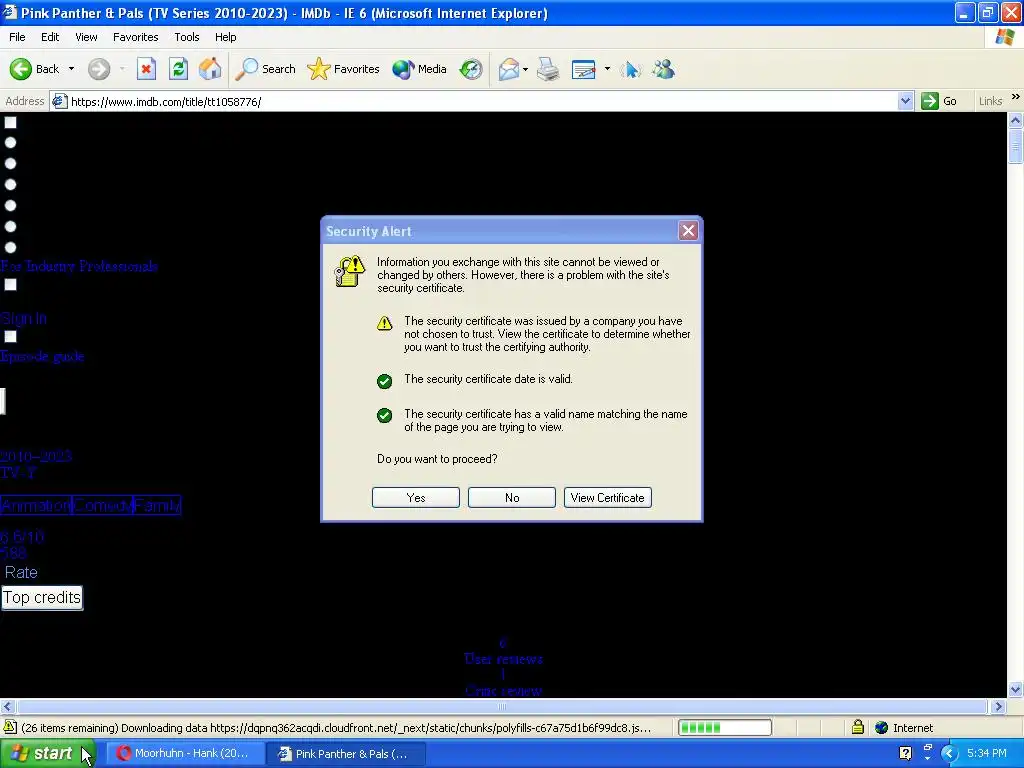The width and height of the screenshot is (1024, 768).
Task: Click the green Back arrow icon
Action: [21, 69]
